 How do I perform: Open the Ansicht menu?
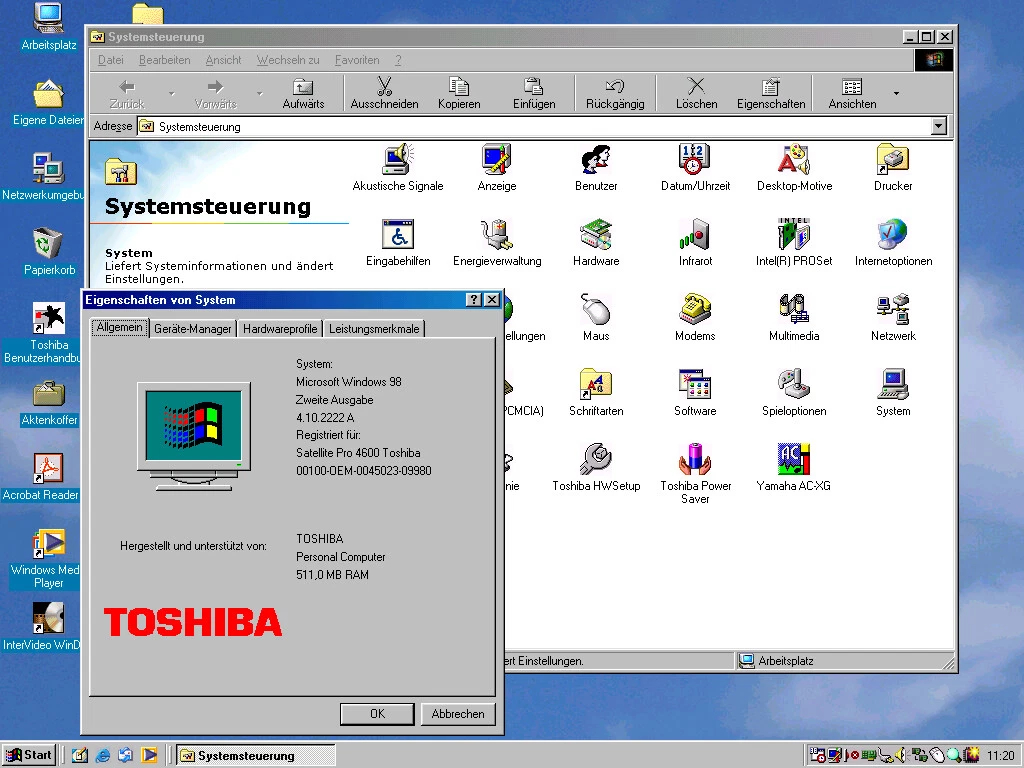point(223,60)
